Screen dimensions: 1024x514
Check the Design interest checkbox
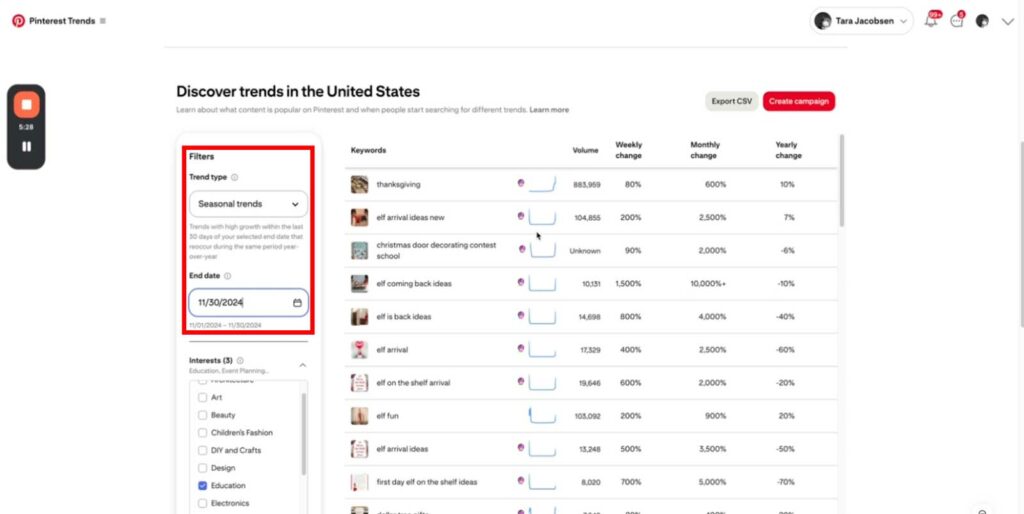click(x=202, y=468)
